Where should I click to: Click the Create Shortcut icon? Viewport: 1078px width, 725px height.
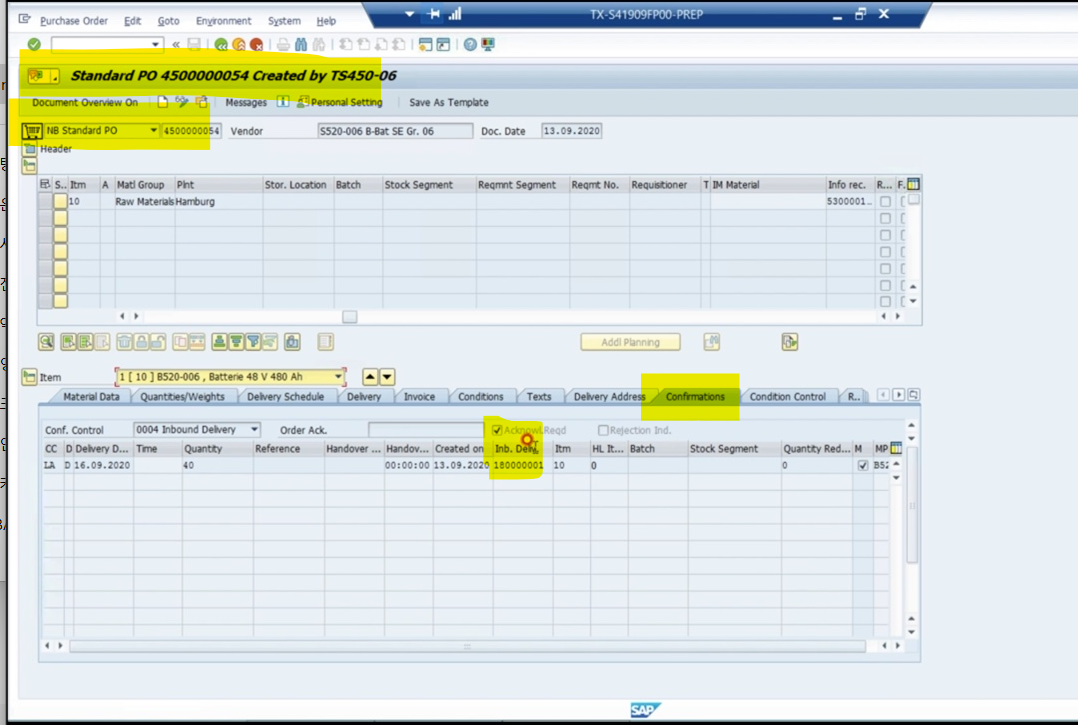click(x=443, y=45)
